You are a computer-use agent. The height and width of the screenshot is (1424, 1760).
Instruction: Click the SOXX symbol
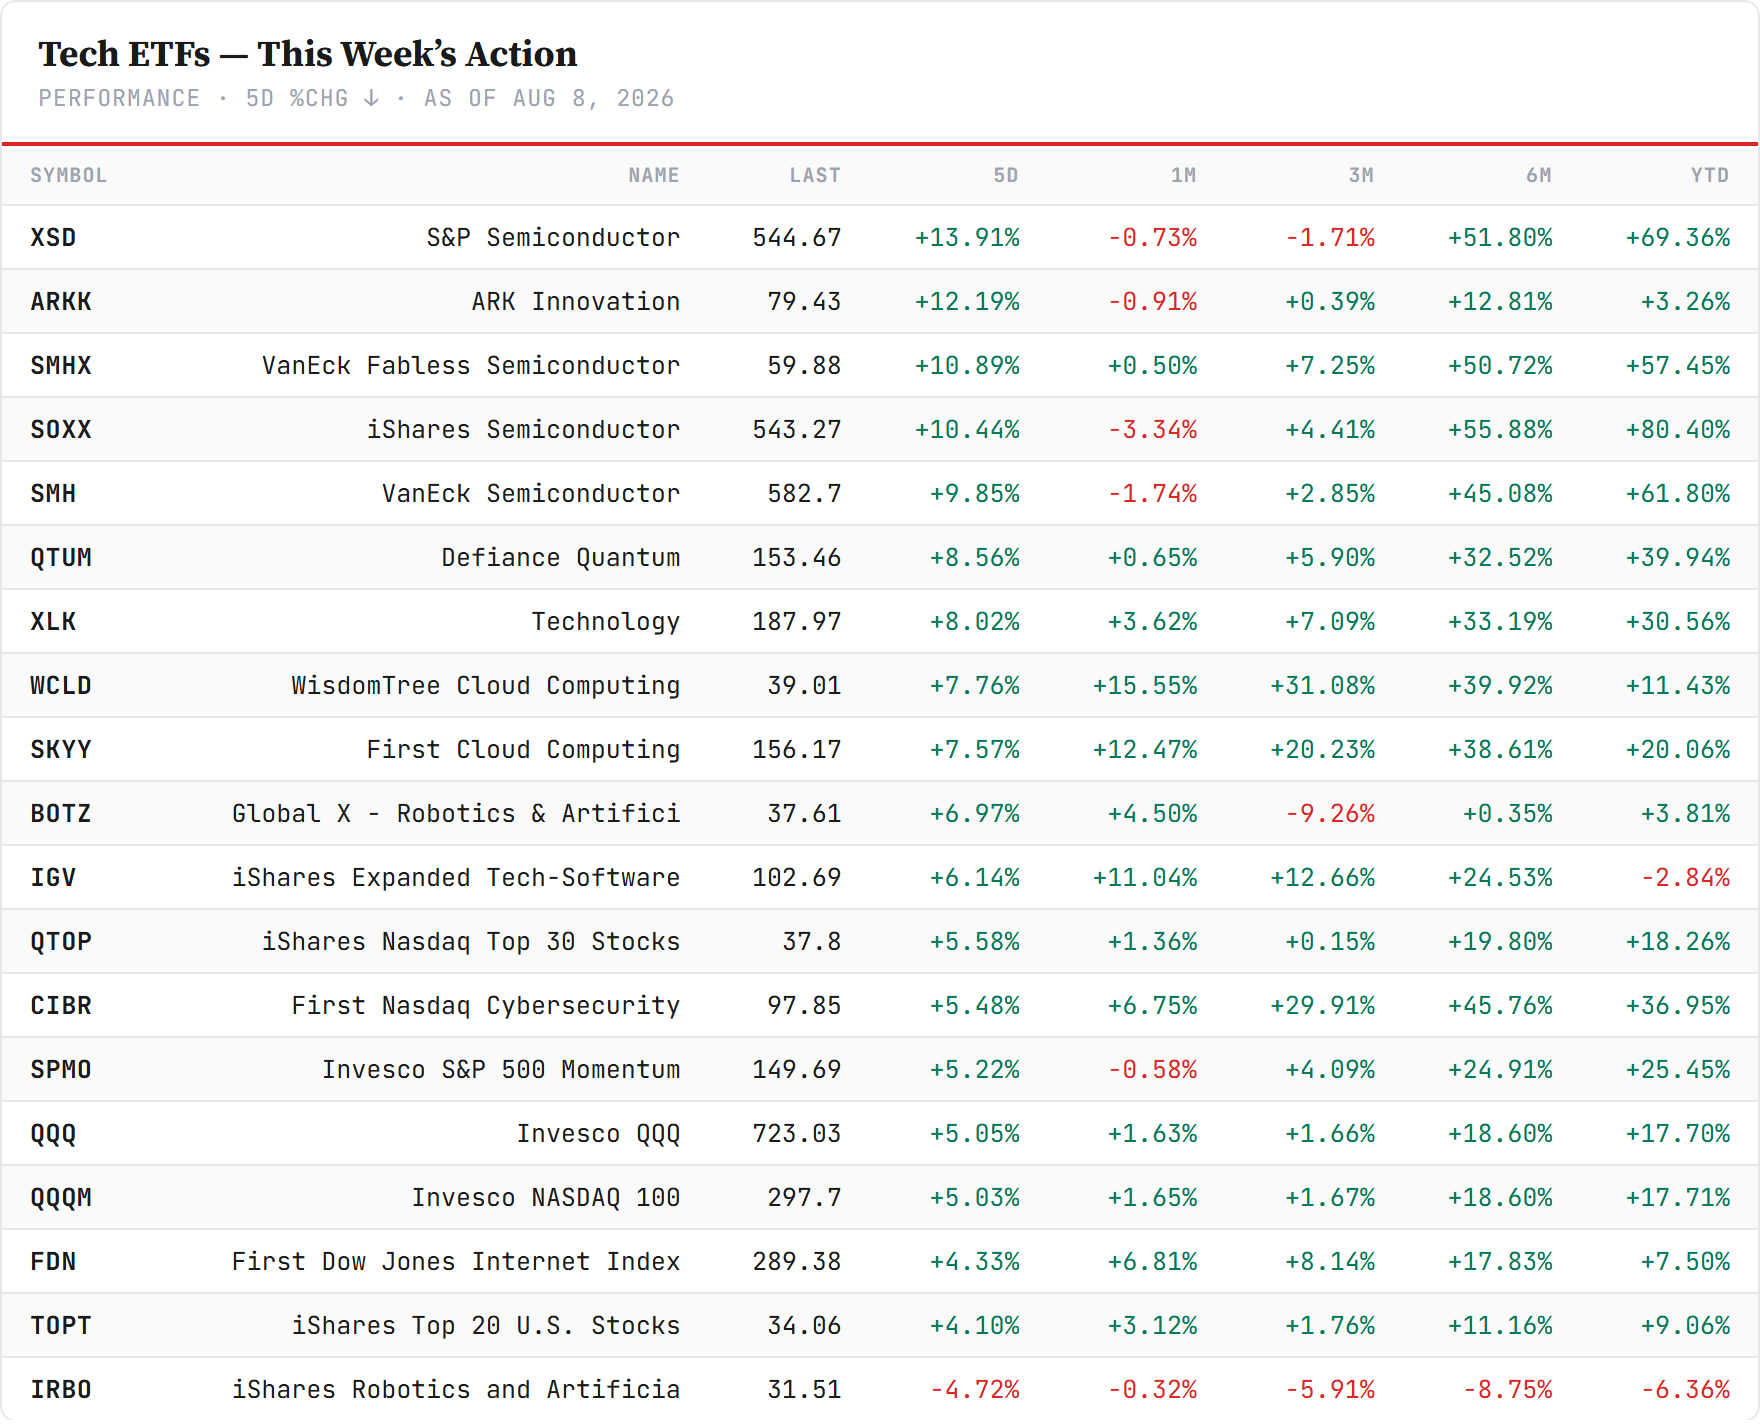tap(61, 430)
